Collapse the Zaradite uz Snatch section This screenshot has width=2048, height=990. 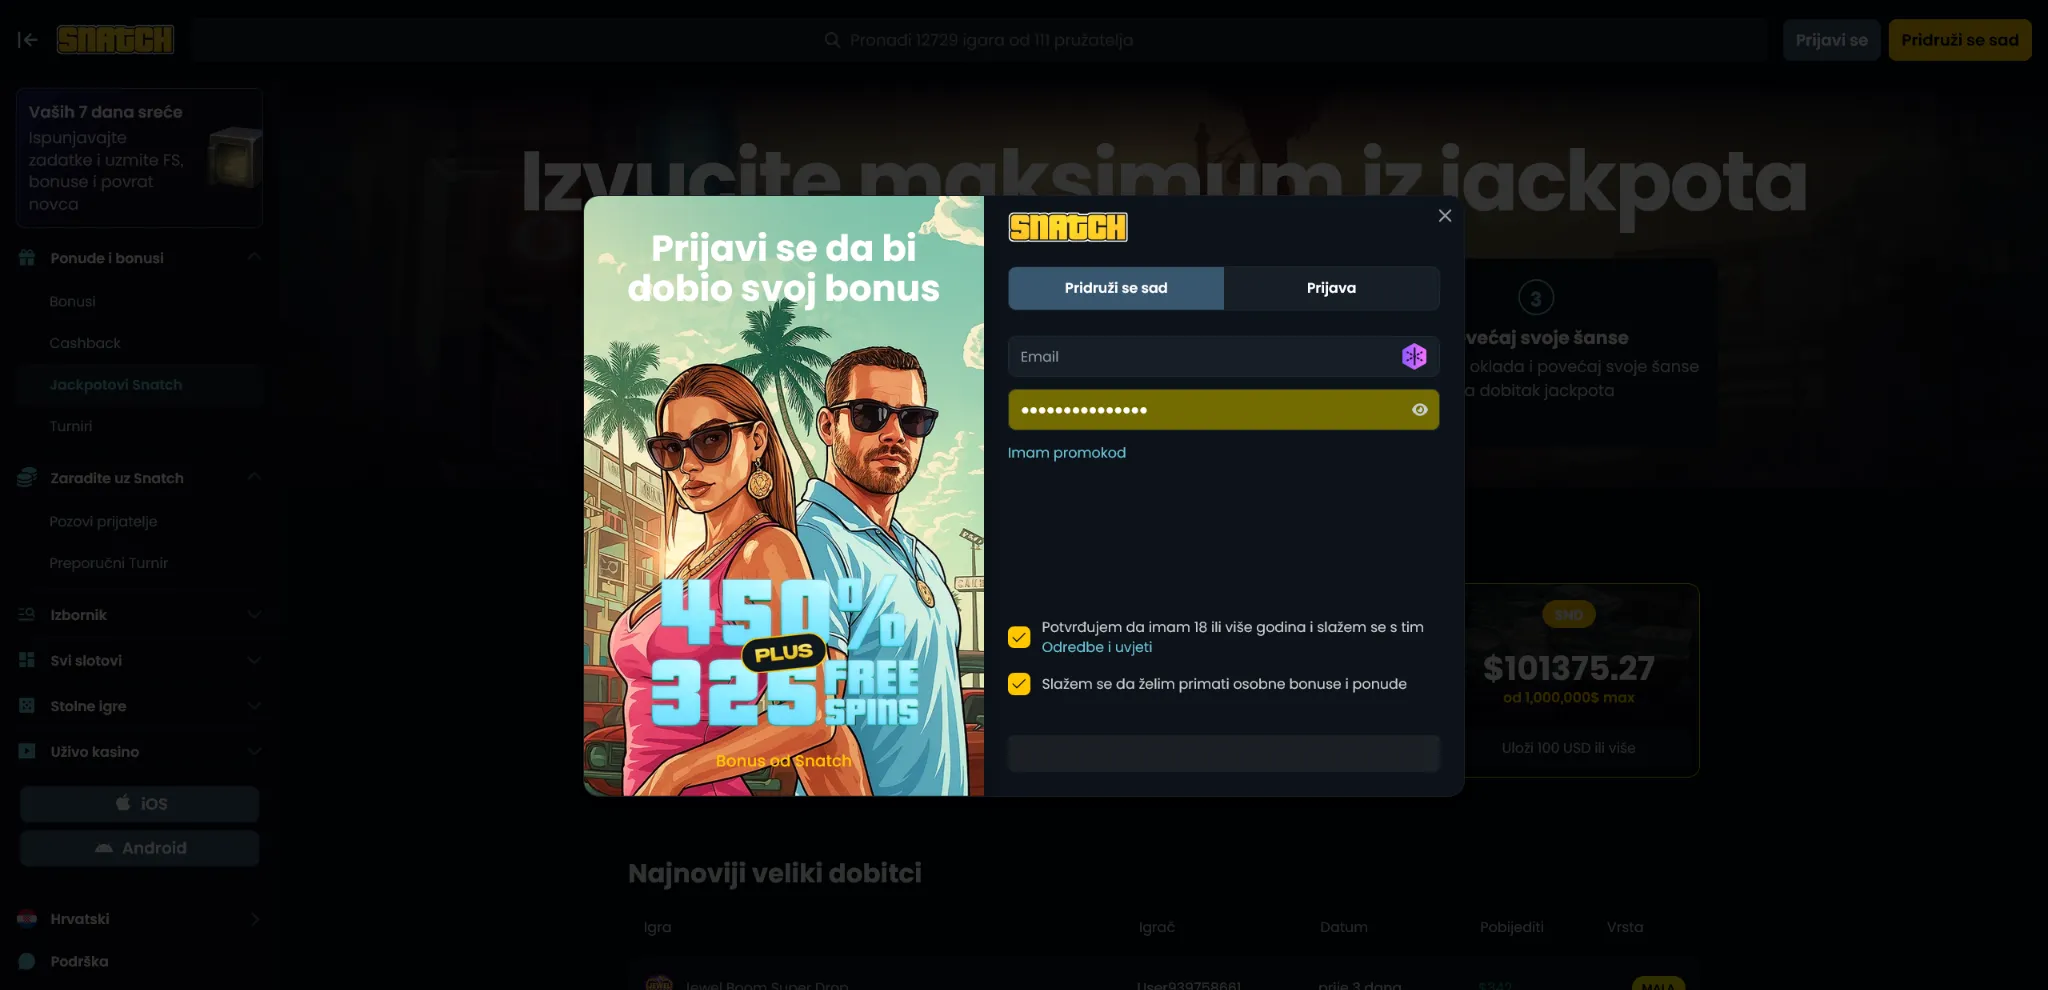point(254,478)
